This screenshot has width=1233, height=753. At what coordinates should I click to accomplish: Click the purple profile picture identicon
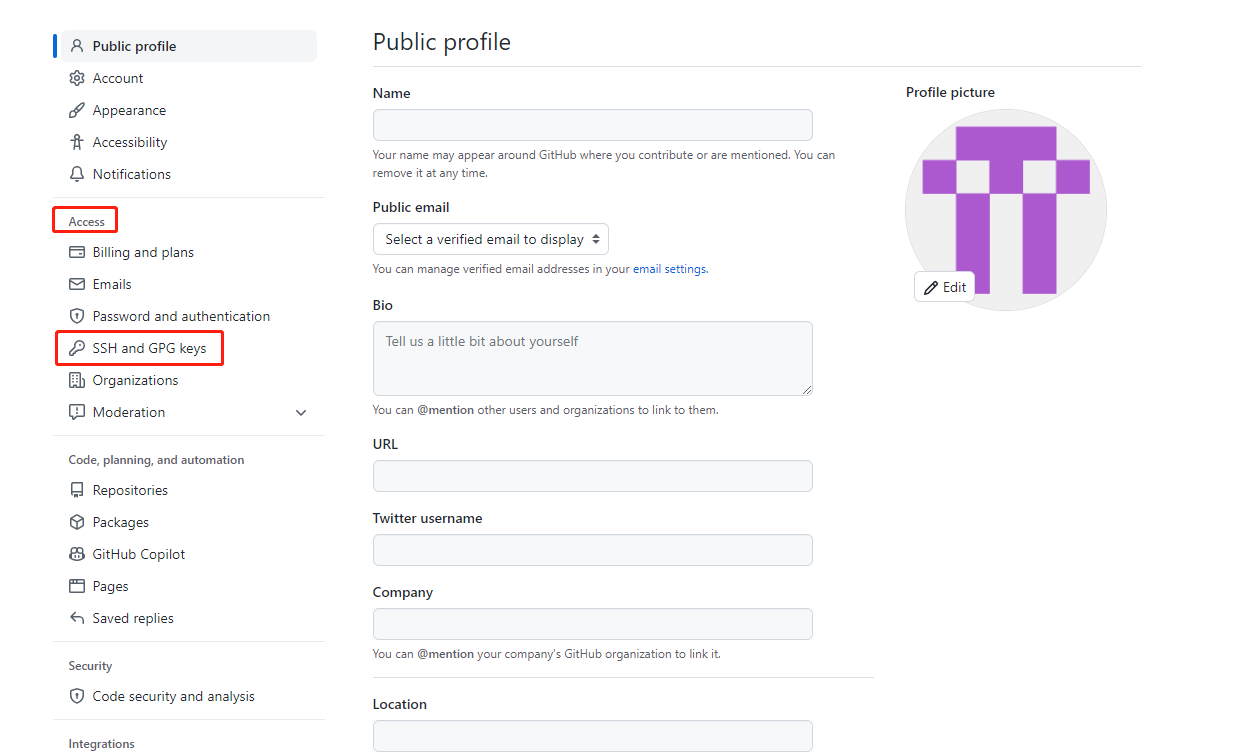[1006, 209]
